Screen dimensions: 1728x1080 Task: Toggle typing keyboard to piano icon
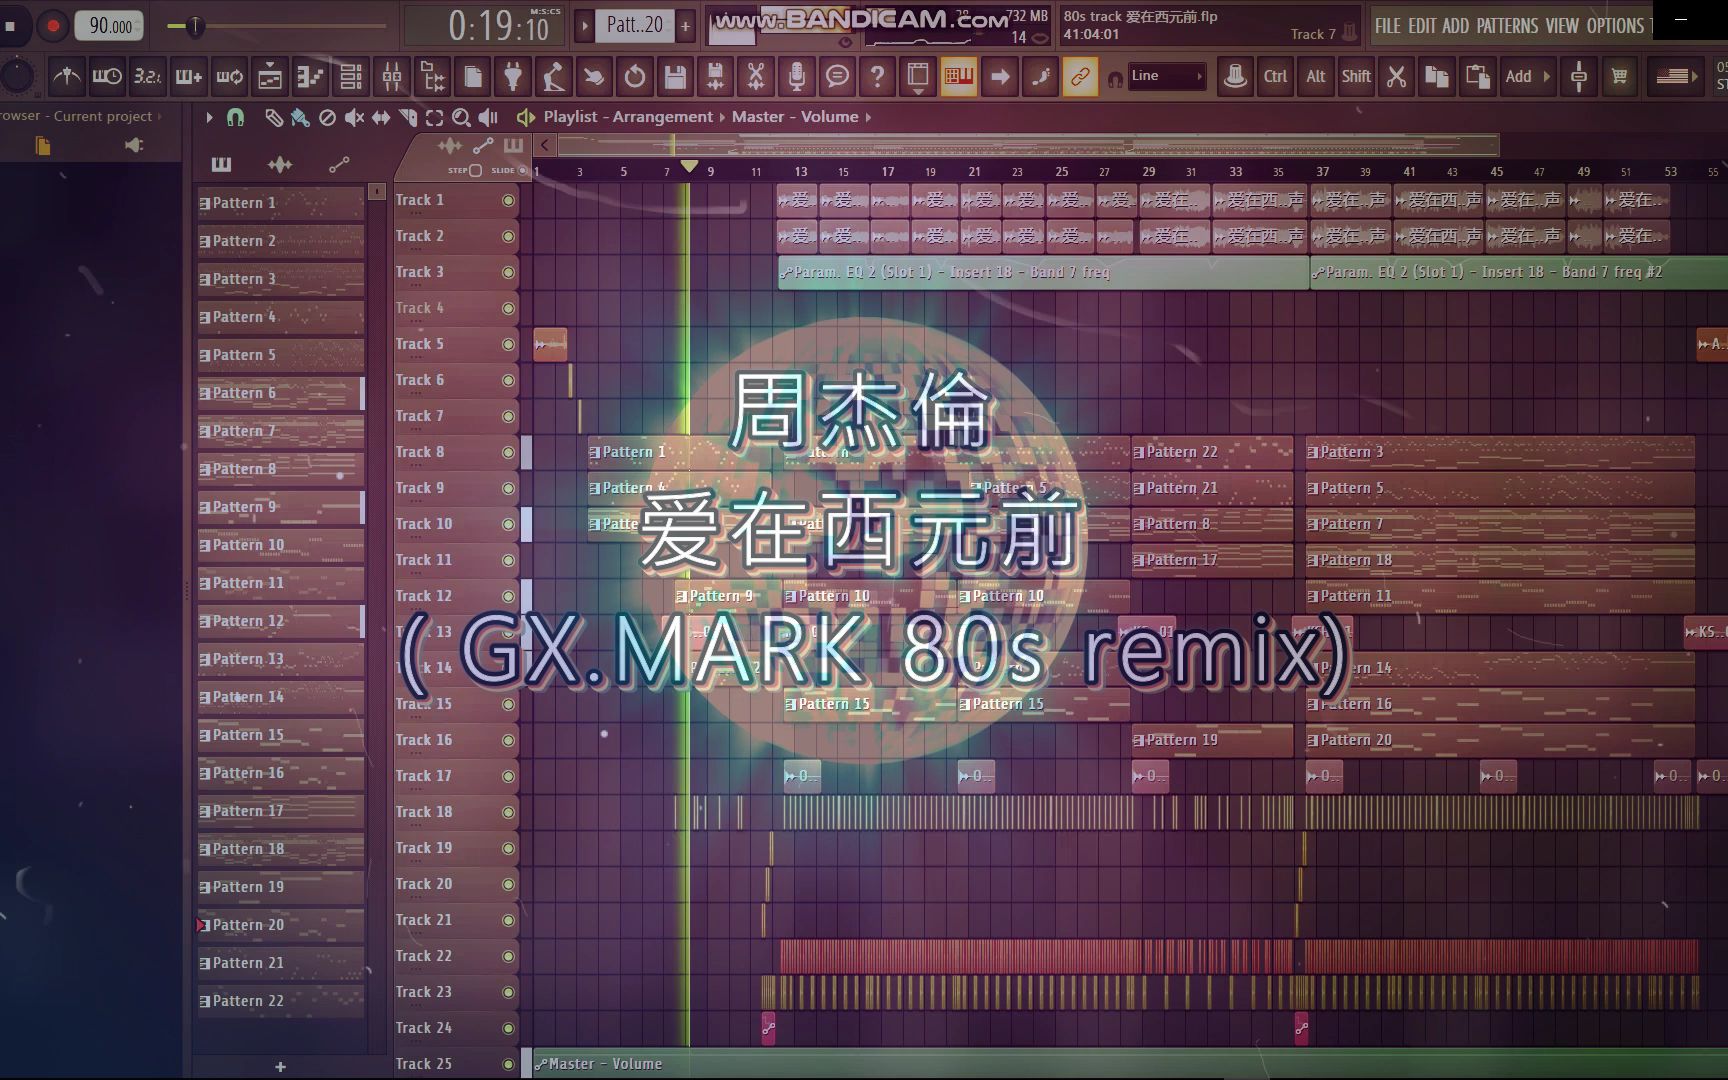click(x=959, y=76)
